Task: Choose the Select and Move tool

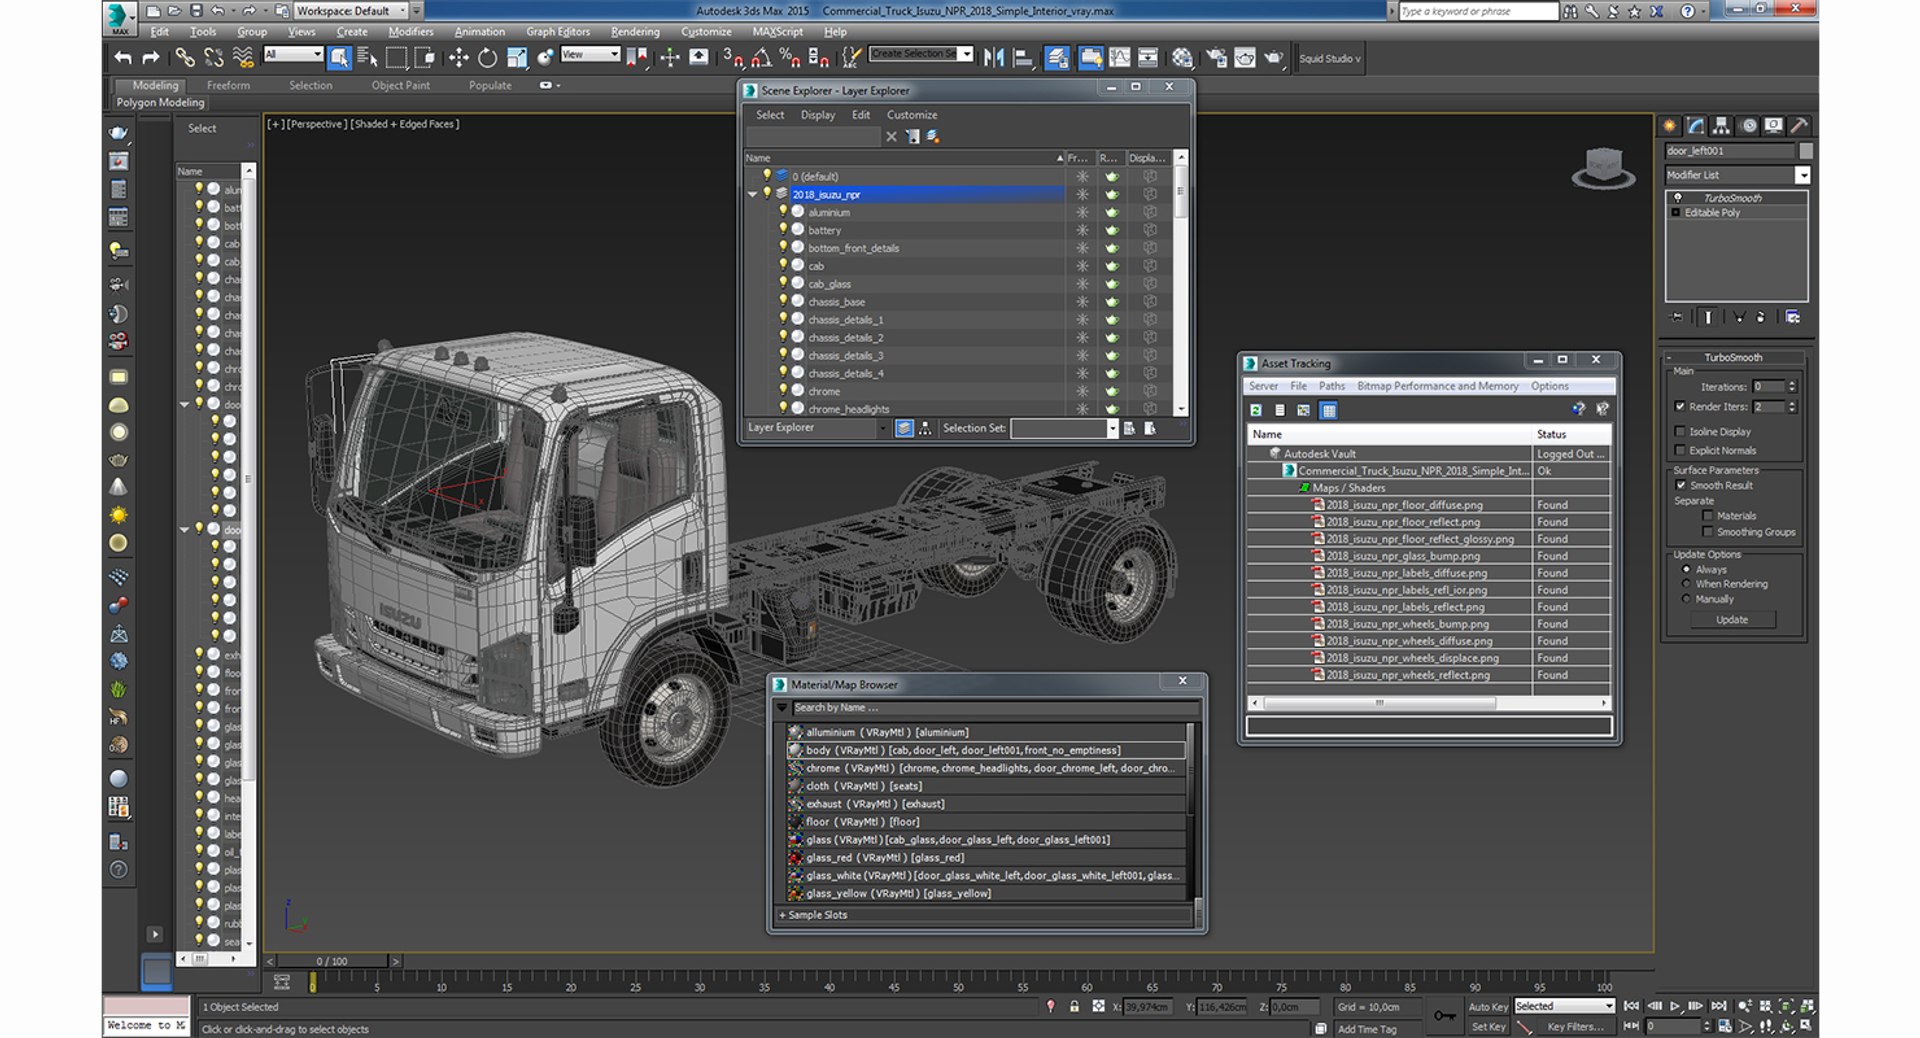Action: tap(458, 58)
